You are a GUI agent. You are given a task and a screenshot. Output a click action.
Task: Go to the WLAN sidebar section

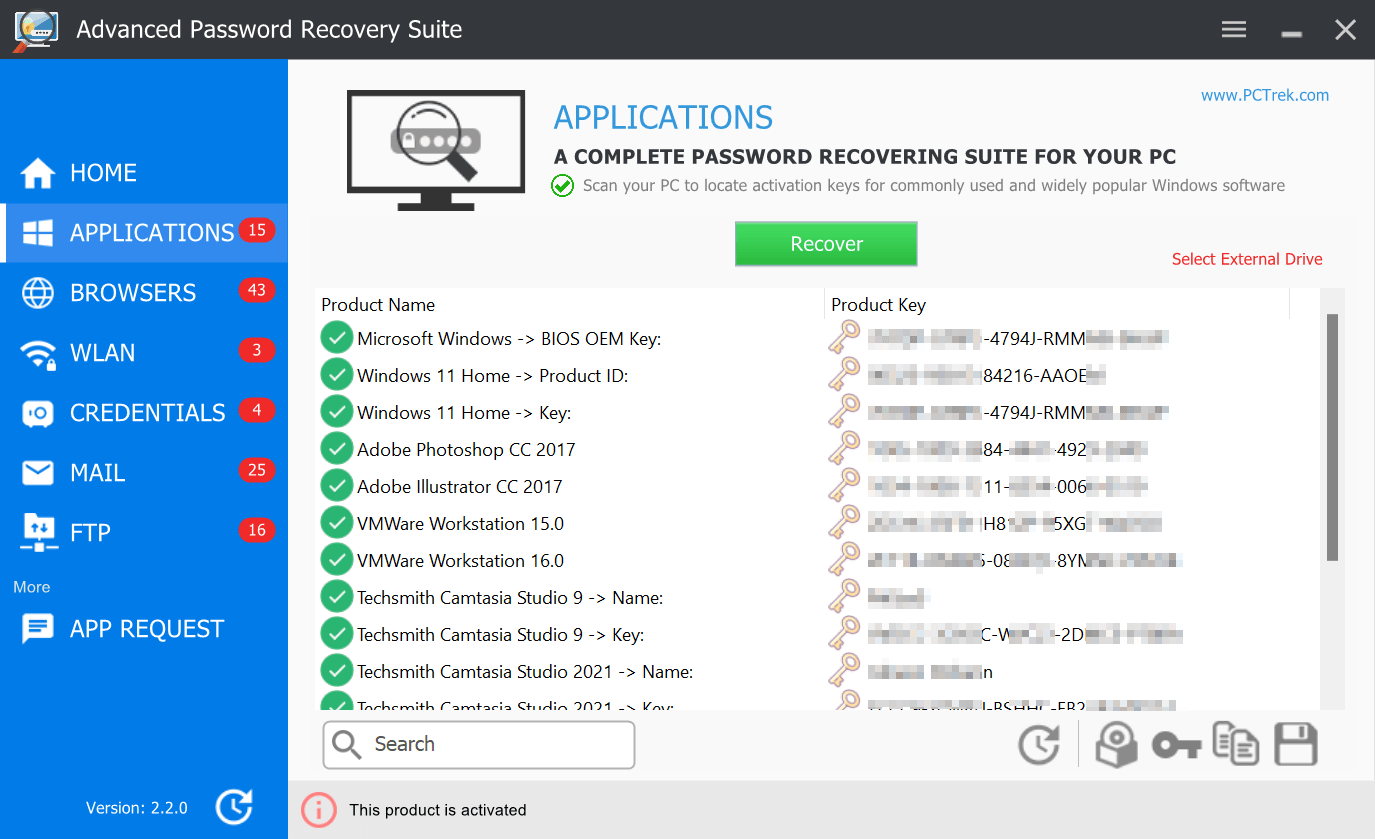pos(144,353)
